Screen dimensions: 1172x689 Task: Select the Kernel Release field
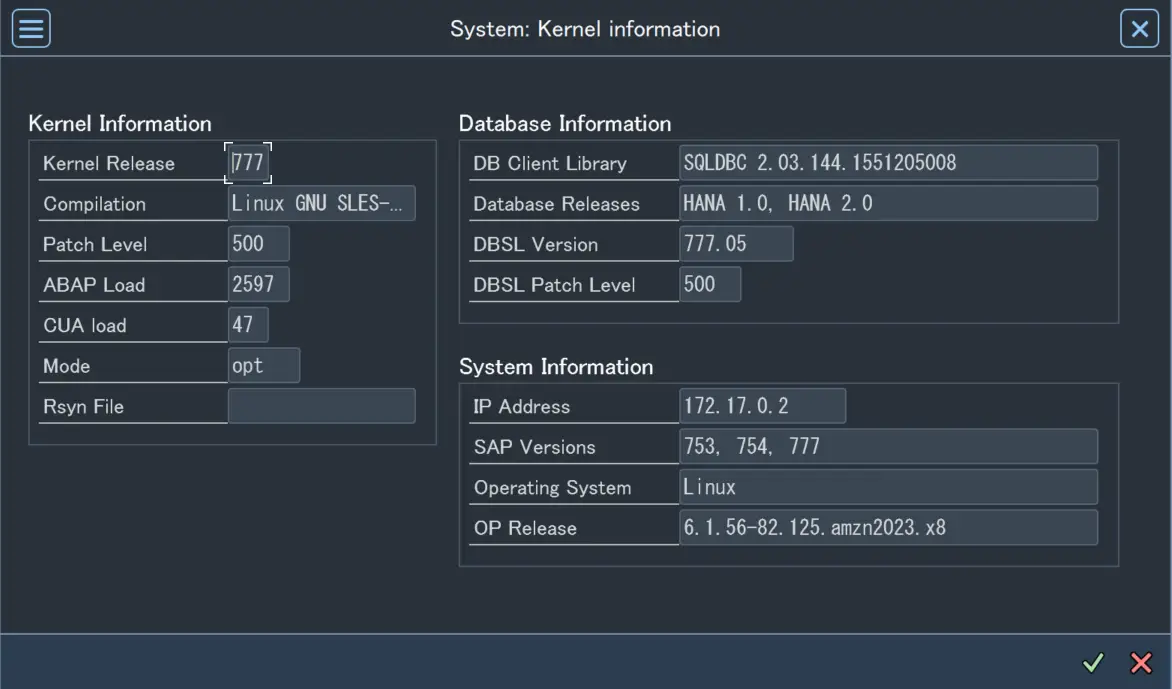click(248, 163)
